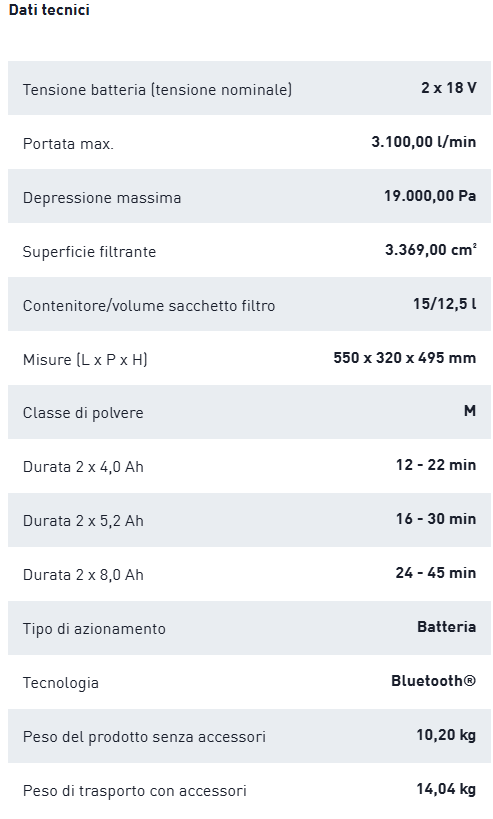Click the 3.369,00 cm² value
This screenshot has width=493, height=819.
point(430,250)
